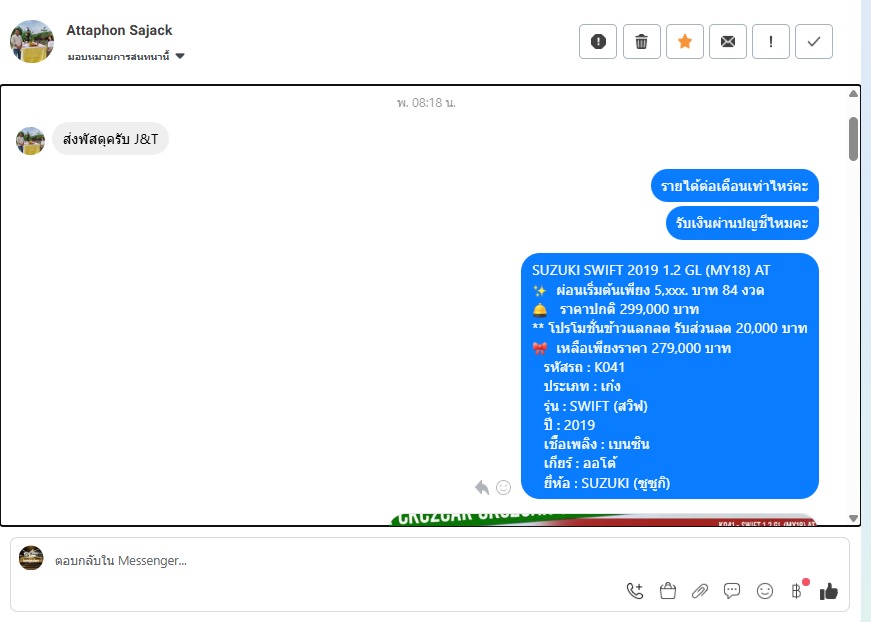The height and width of the screenshot is (622, 871).
Task: Click the chat scrollbar down arrow
Action: tap(854, 518)
